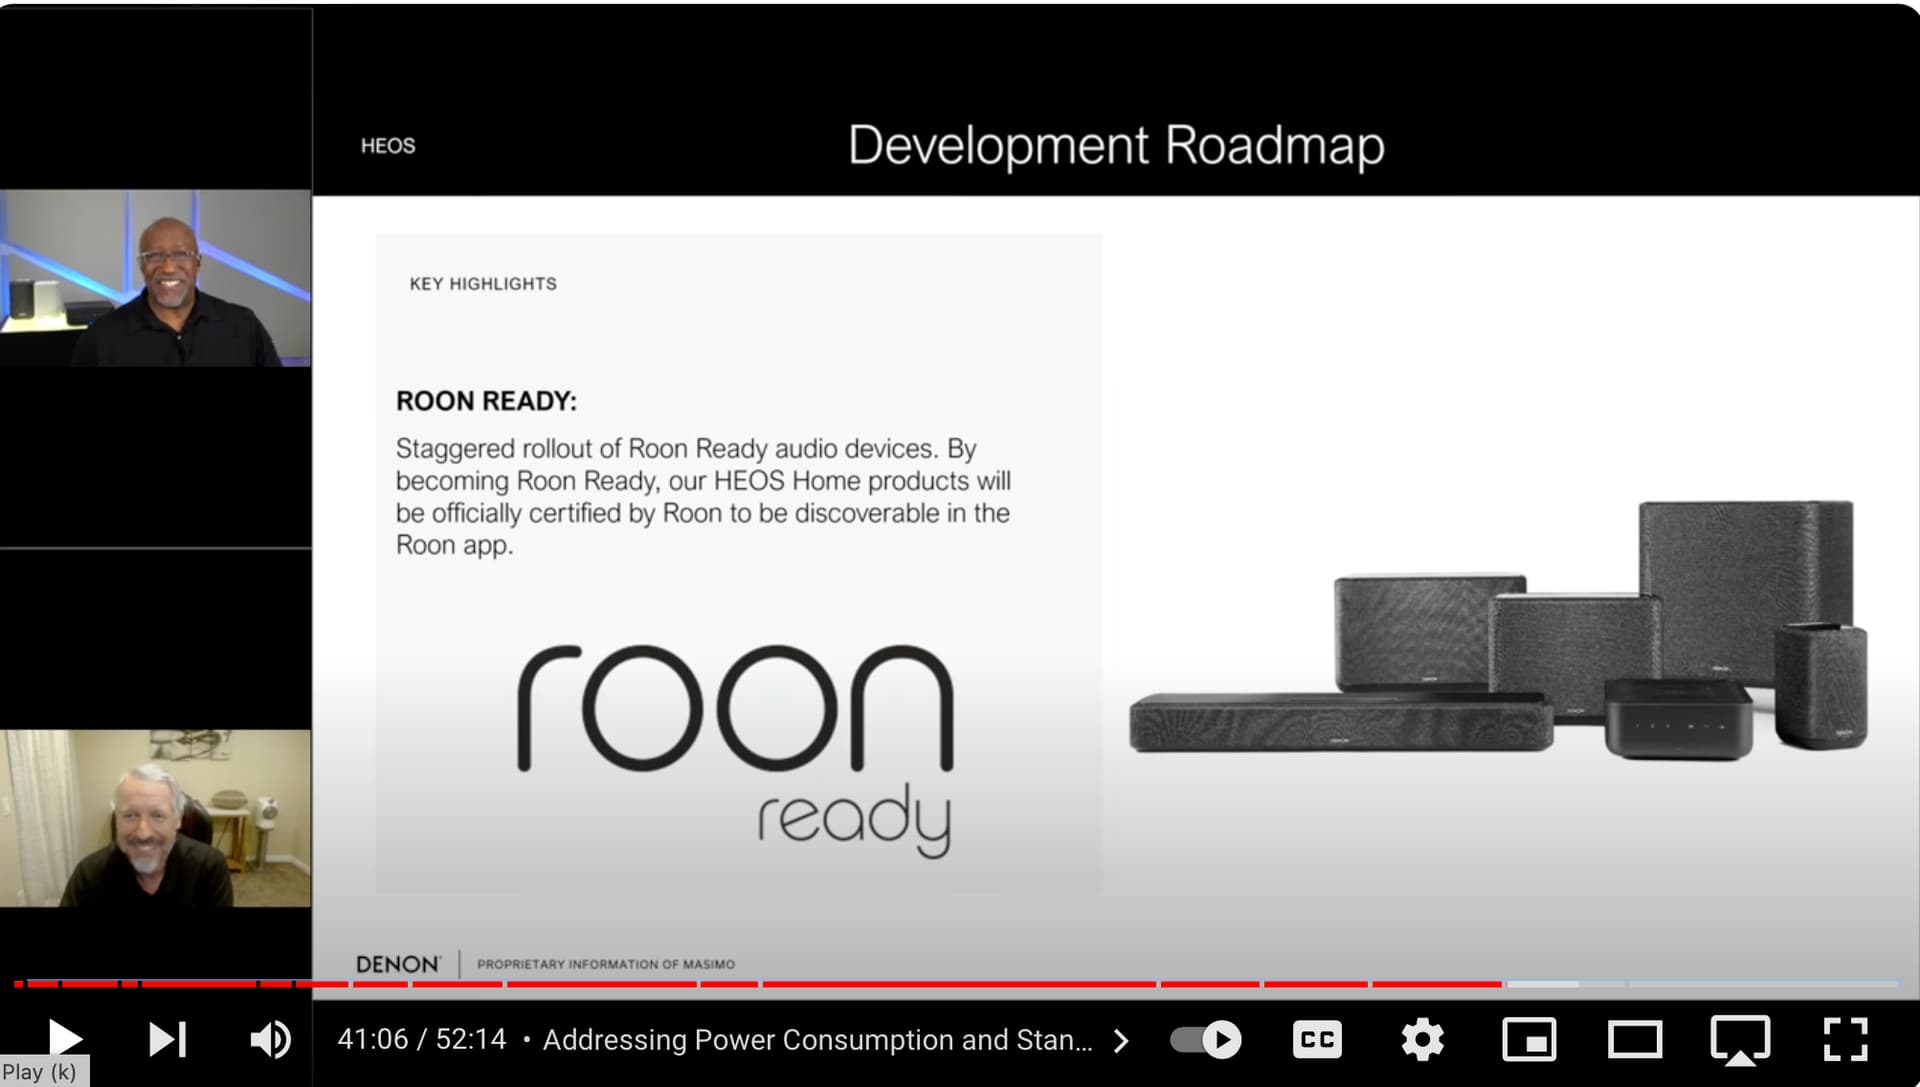Click the top presenter's webcam thumbnail

pyautogui.click(x=155, y=278)
